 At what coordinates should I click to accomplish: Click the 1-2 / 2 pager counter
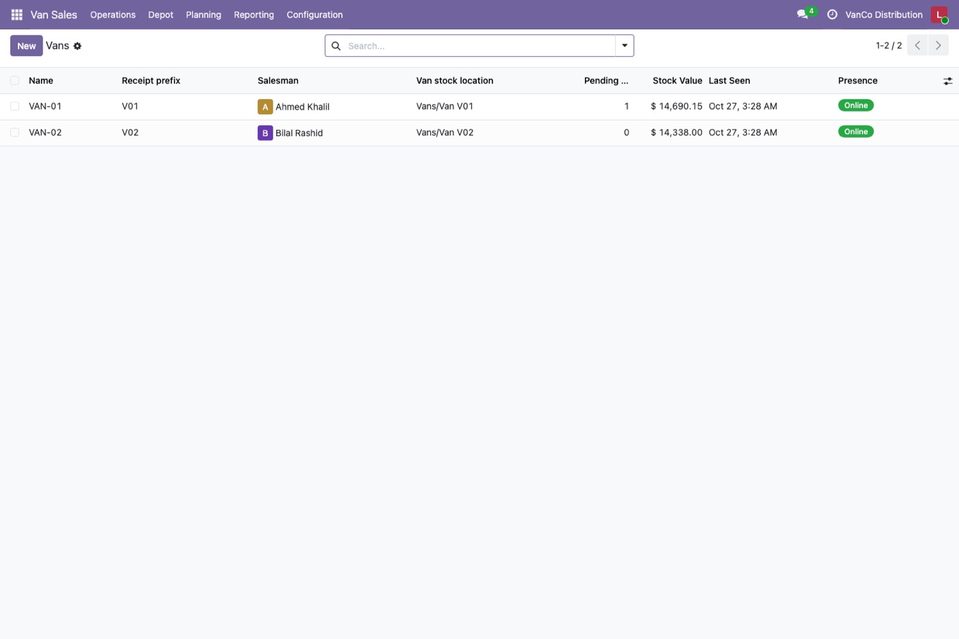889,46
